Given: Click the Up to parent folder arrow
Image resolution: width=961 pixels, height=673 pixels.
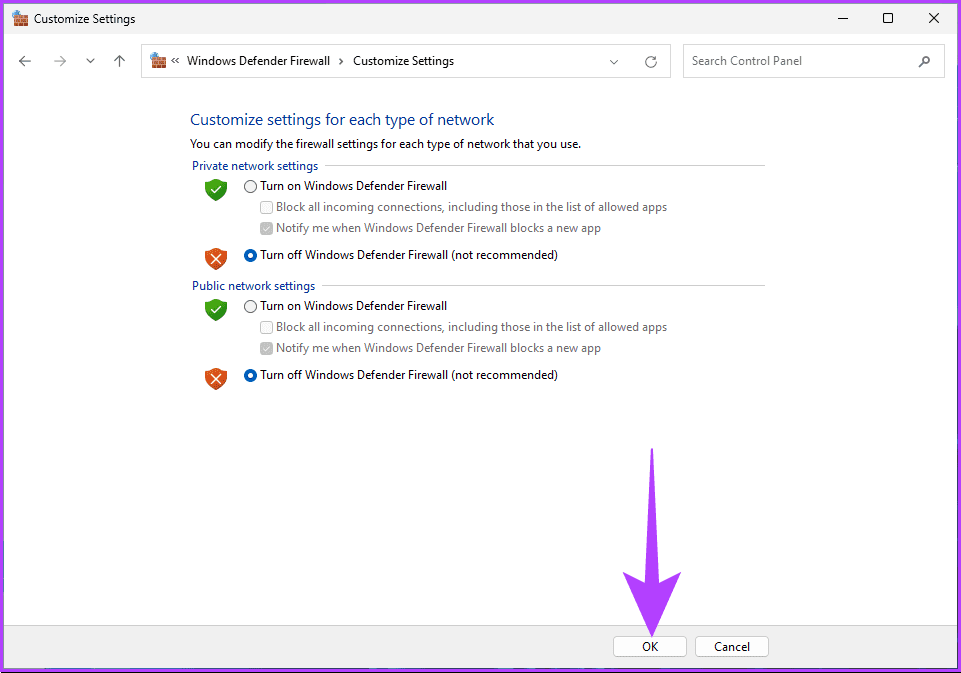Looking at the screenshot, I should coord(120,61).
